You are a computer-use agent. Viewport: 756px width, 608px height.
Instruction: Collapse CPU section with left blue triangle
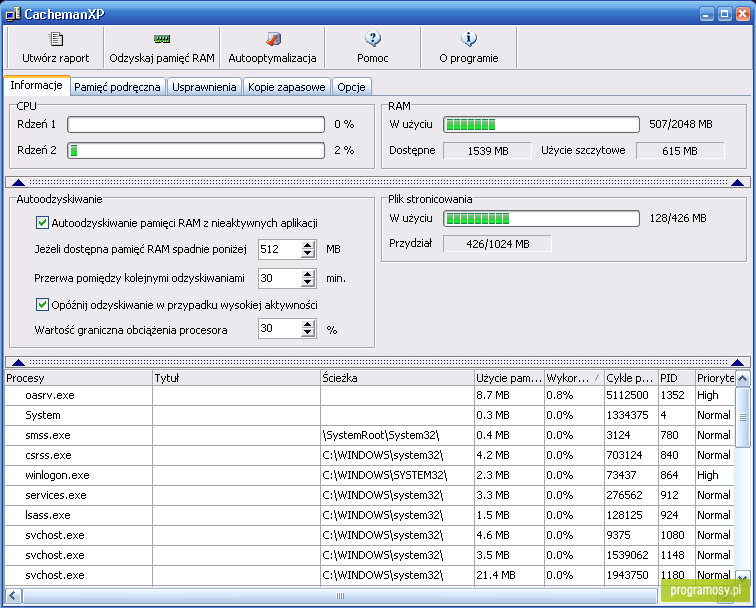click(x=18, y=182)
